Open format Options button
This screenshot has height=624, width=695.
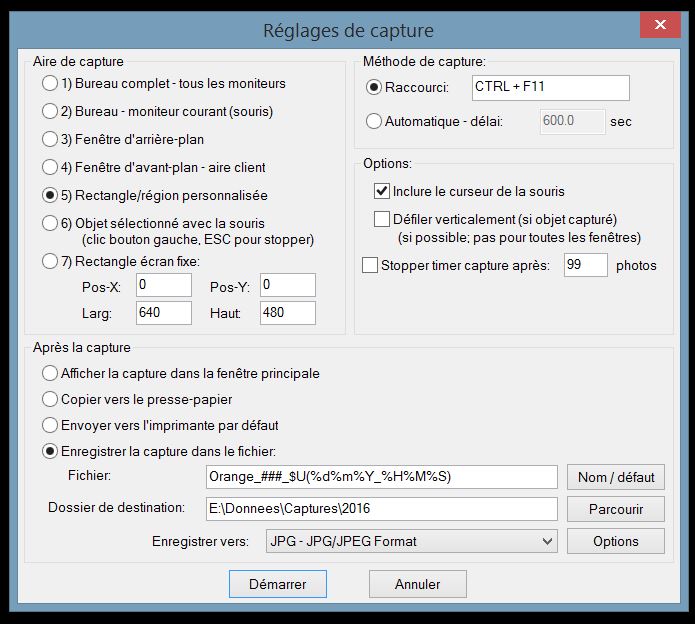(616, 541)
